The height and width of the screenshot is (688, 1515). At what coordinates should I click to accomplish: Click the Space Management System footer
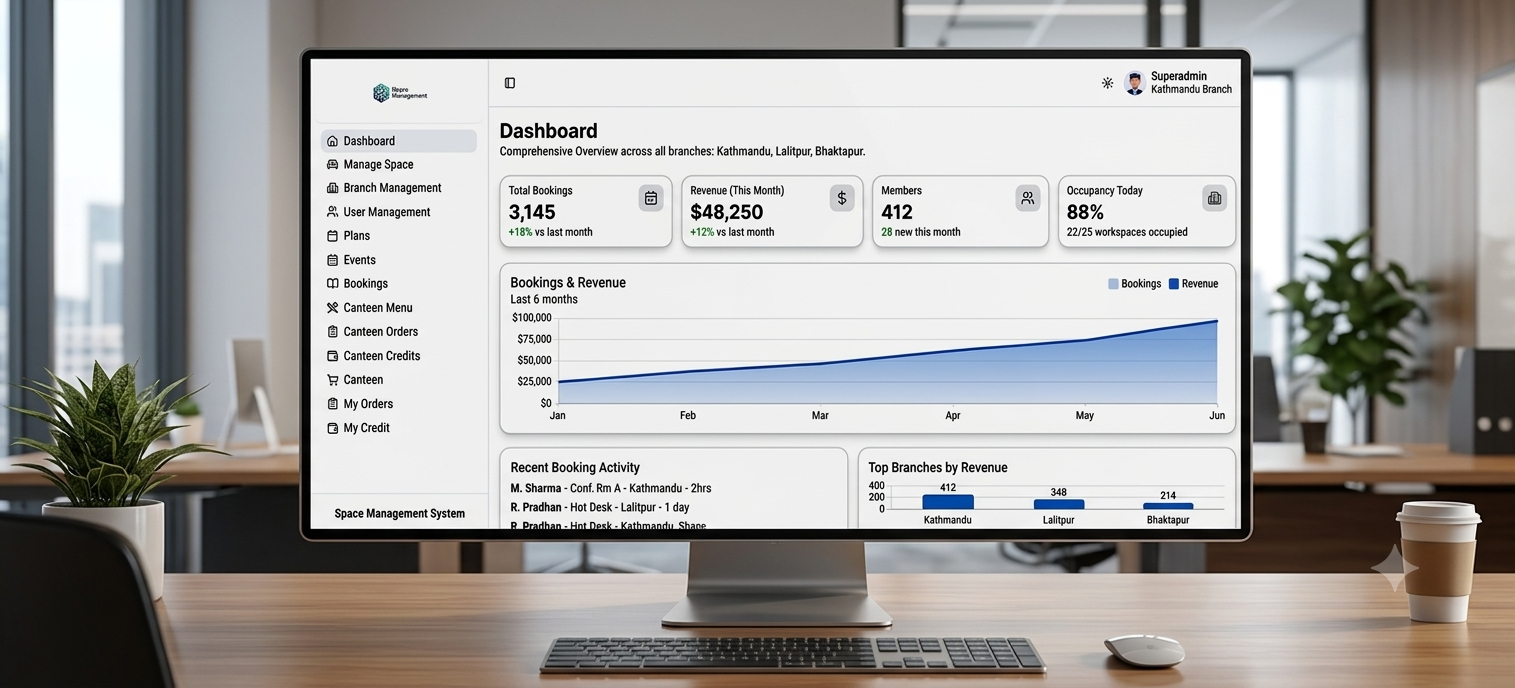400,513
